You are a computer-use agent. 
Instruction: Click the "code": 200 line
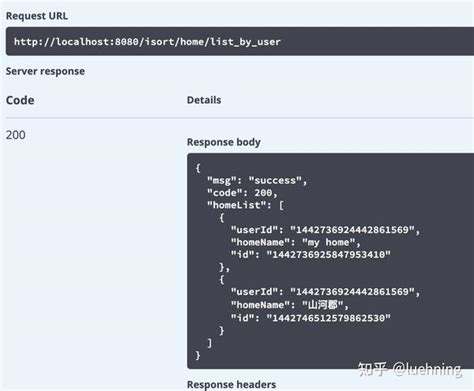coord(242,193)
